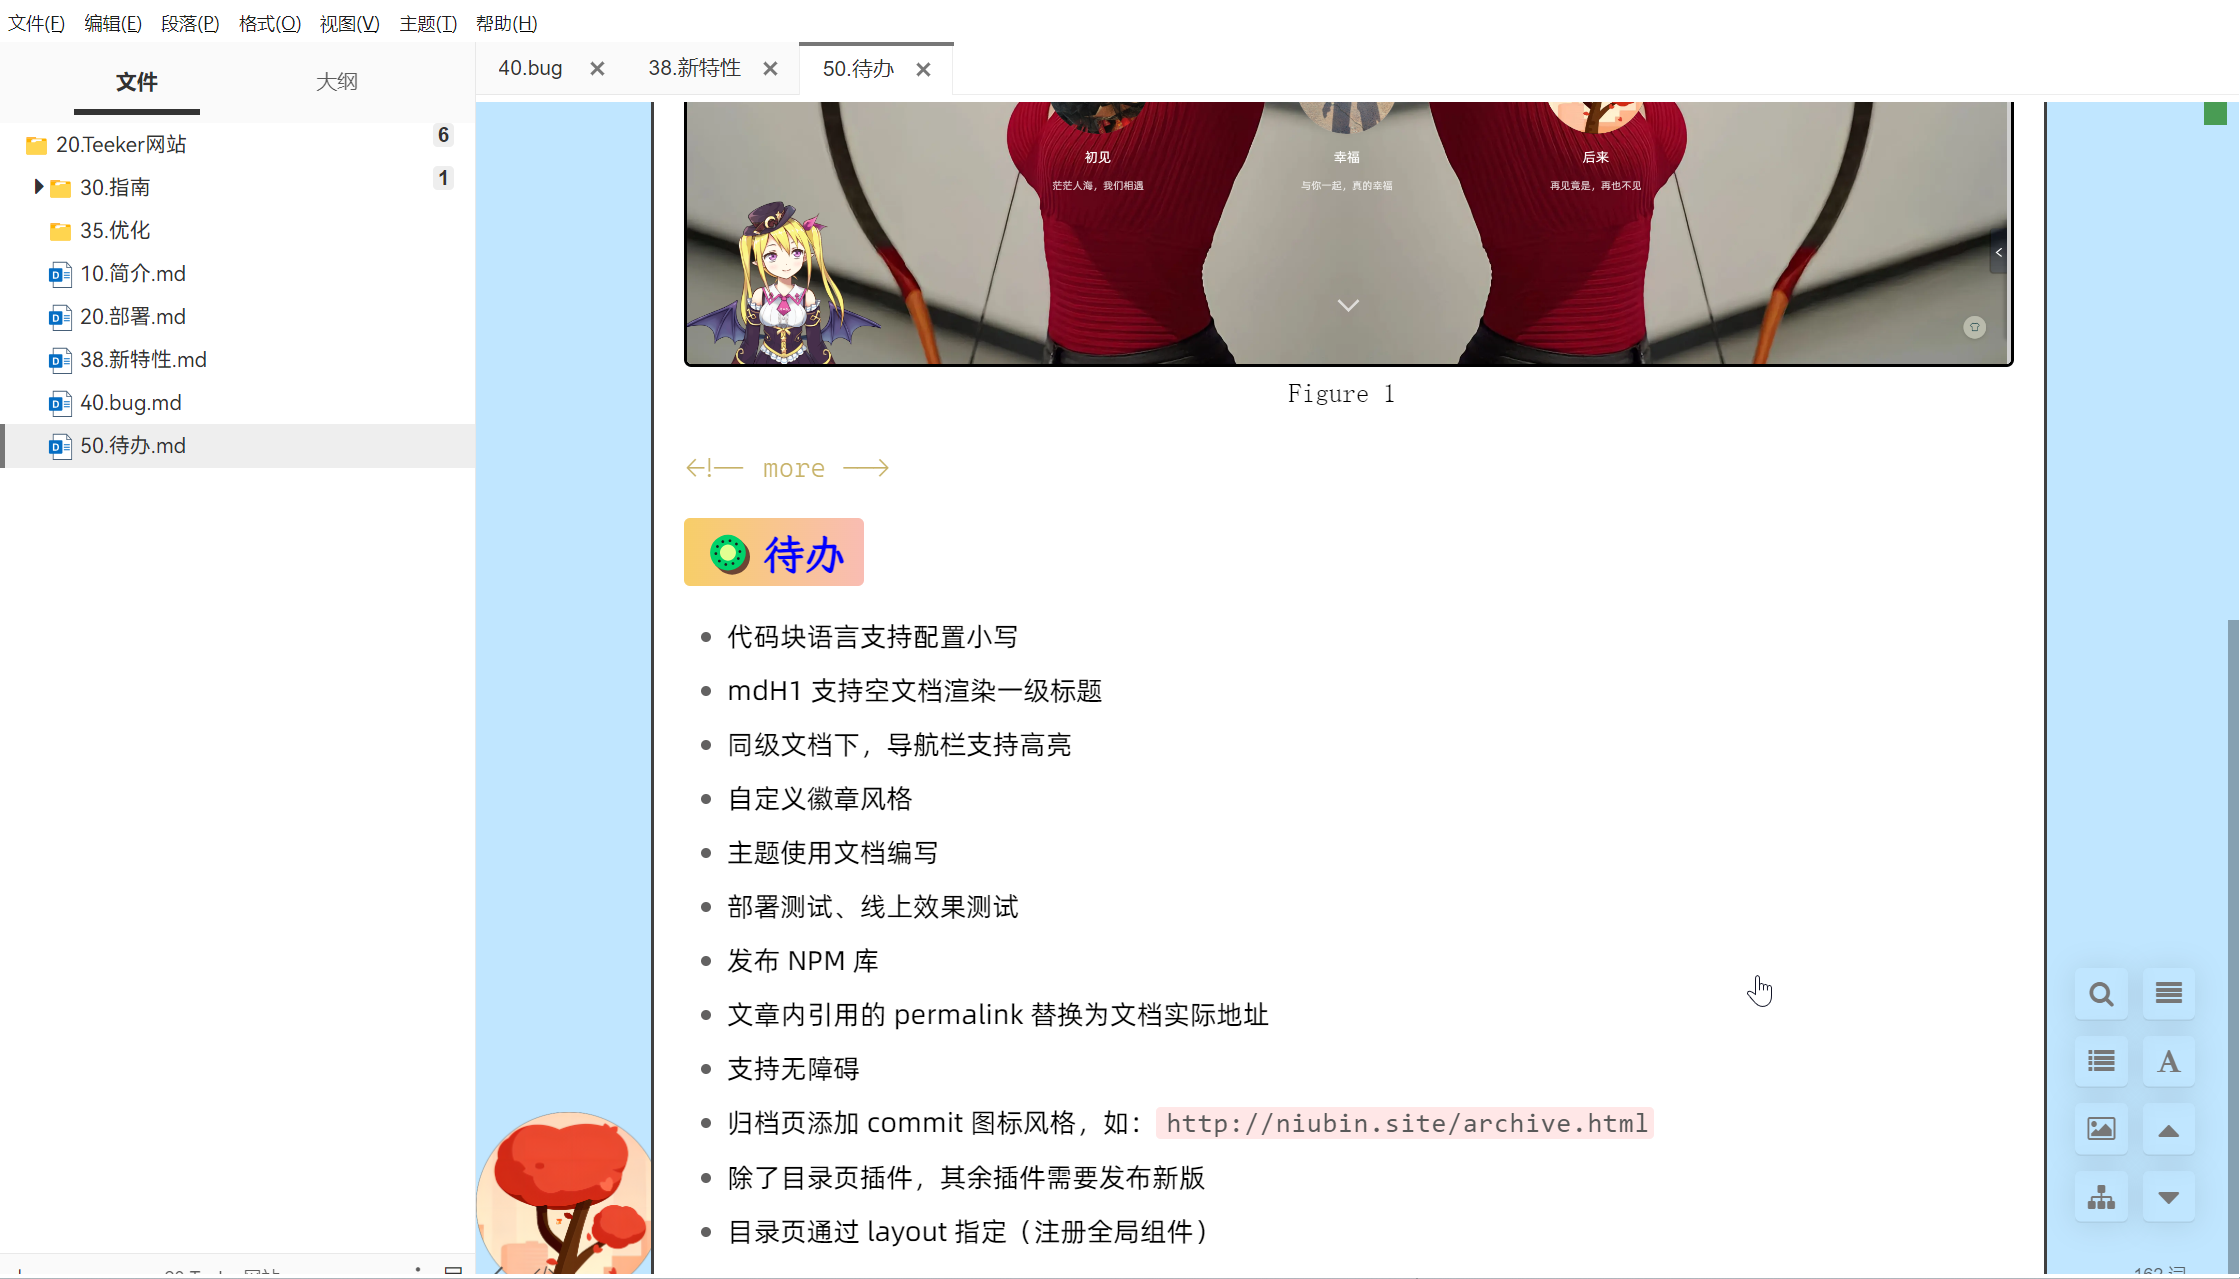Click the green kiwi icon in 待办 heading
This screenshot has width=2240, height=1279.
tap(729, 553)
